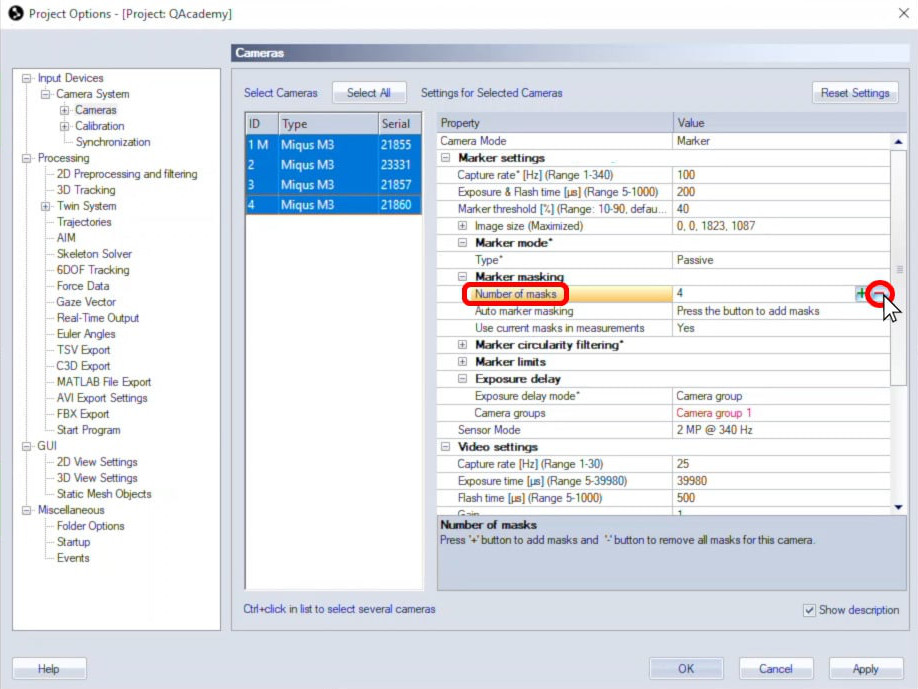Click the Reset Settings button
The width and height of the screenshot is (918, 689).
coord(854,93)
